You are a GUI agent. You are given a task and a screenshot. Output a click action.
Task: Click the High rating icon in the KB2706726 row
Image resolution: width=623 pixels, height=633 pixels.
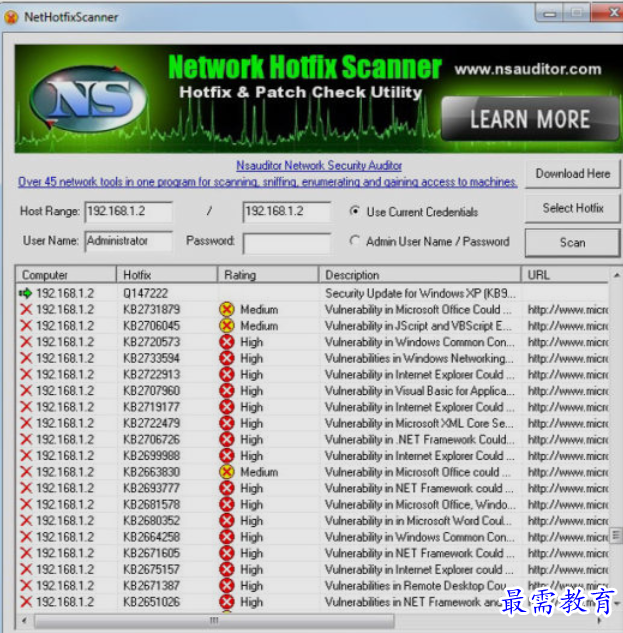point(227,439)
